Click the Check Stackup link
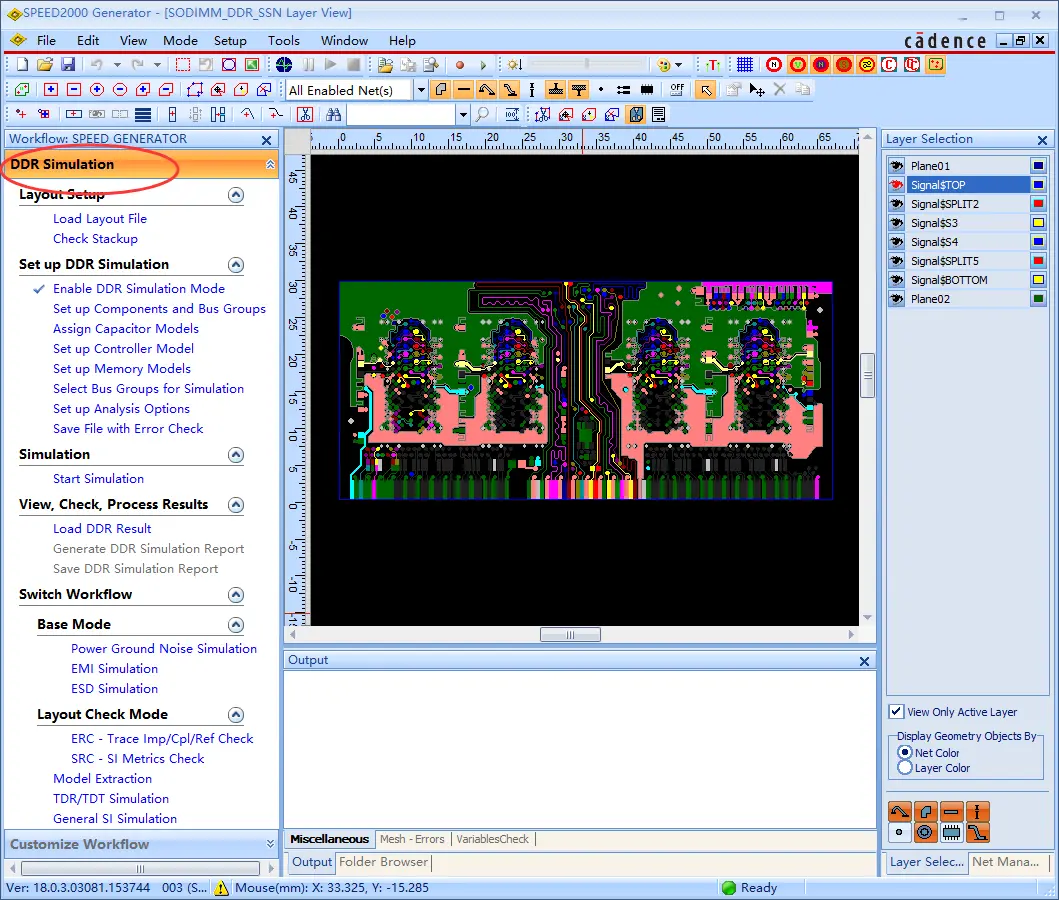1059x900 pixels. coord(95,238)
